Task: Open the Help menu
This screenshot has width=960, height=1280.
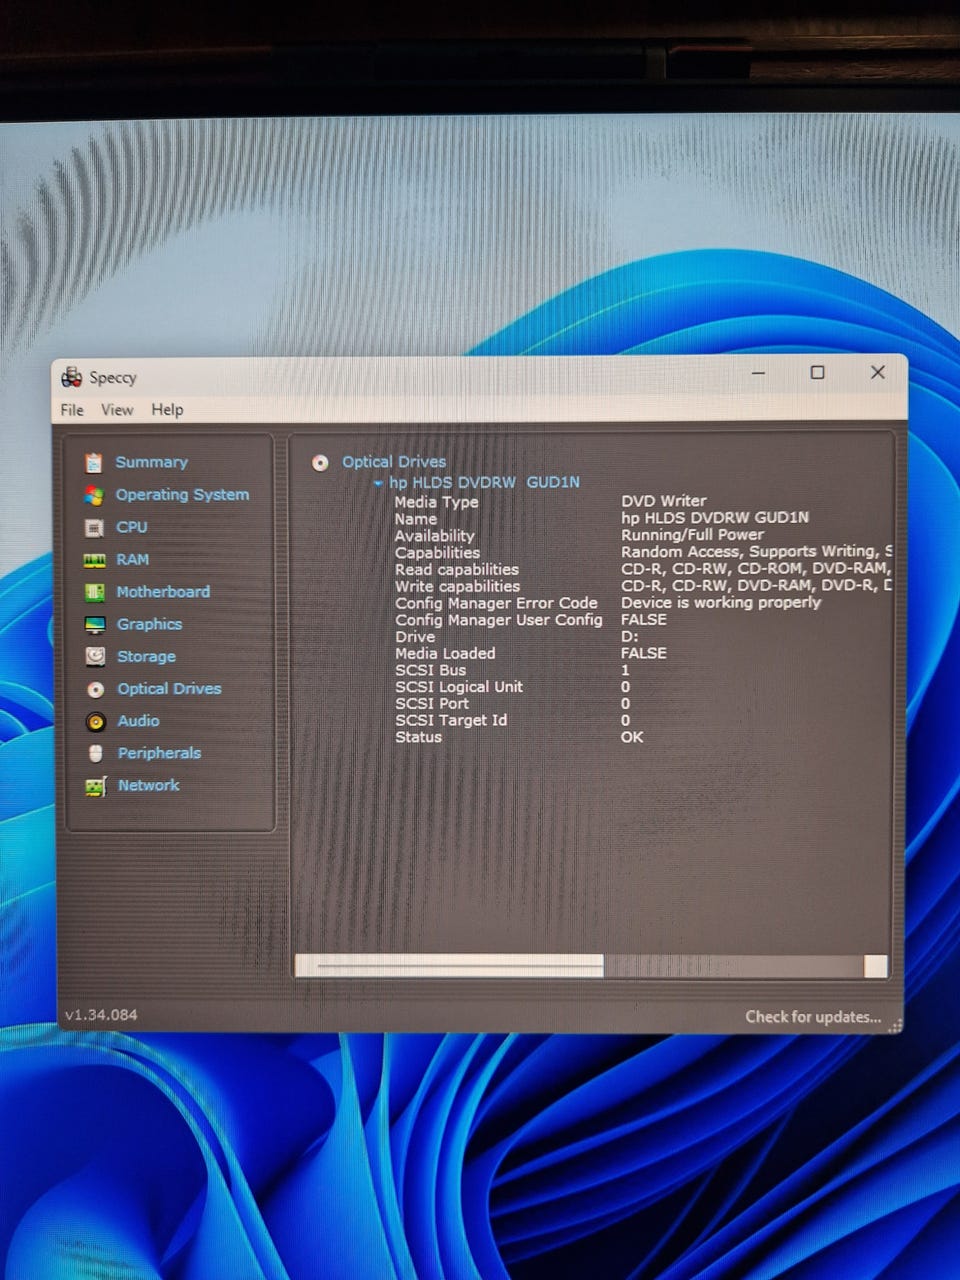Action: [167, 410]
